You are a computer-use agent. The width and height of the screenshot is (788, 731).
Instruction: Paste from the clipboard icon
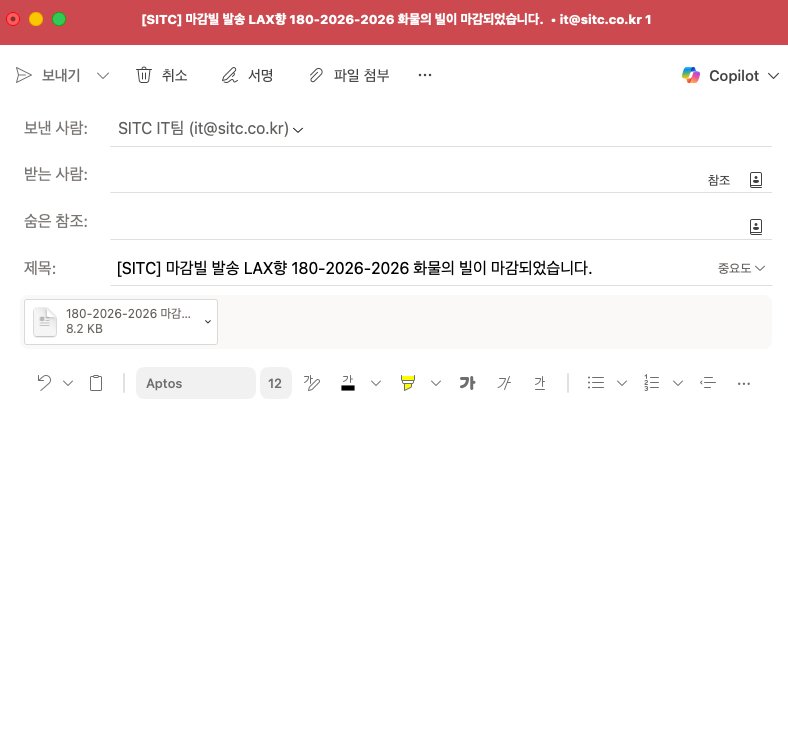point(96,383)
